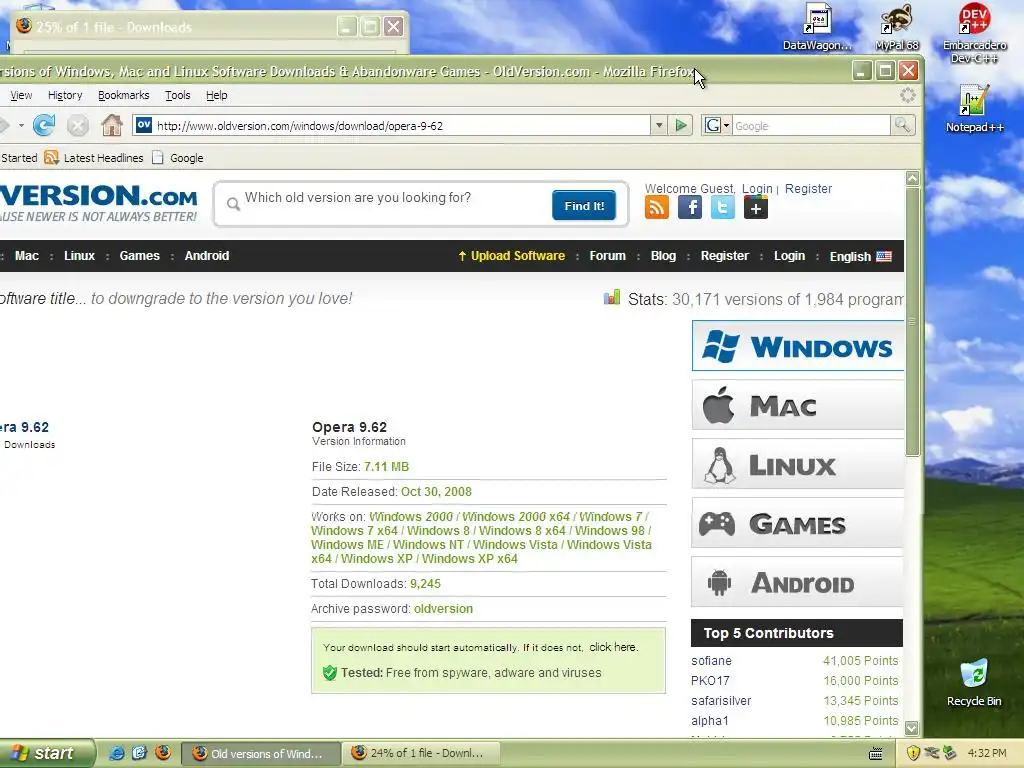Click the Mac platform banner

[x=797, y=406]
